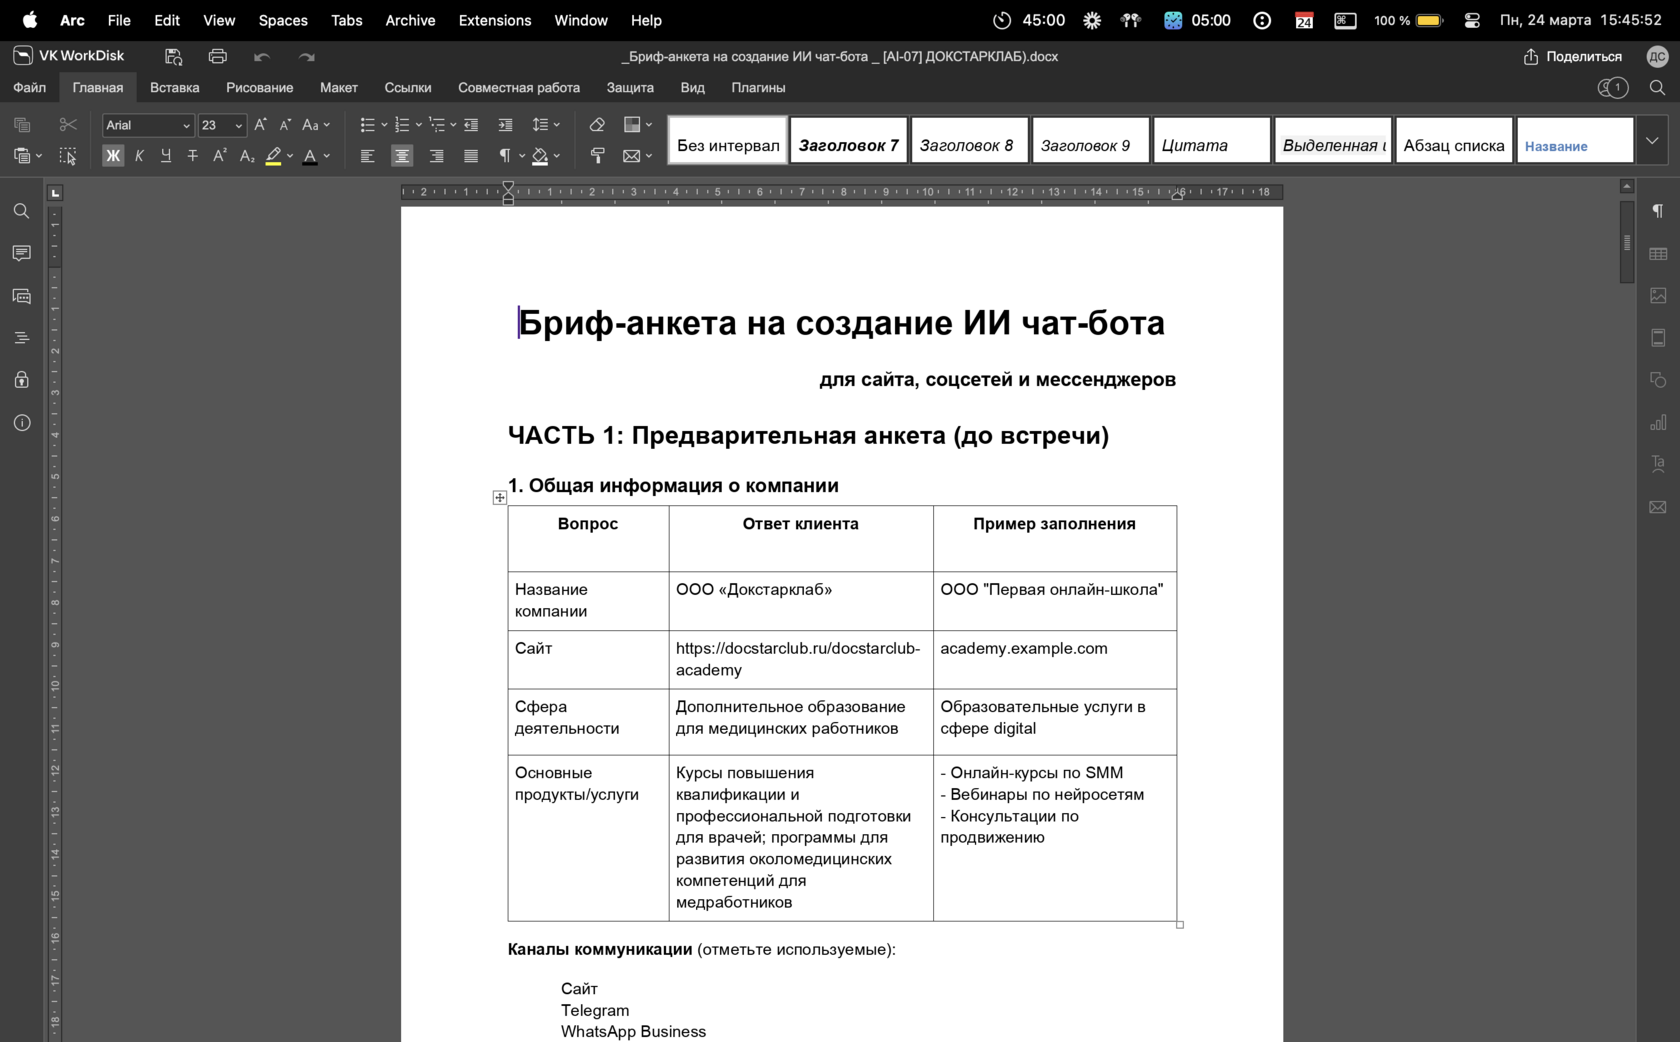The height and width of the screenshot is (1042, 1680).
Task: Justify the paragraph text
Action: (x=471, y=156)
